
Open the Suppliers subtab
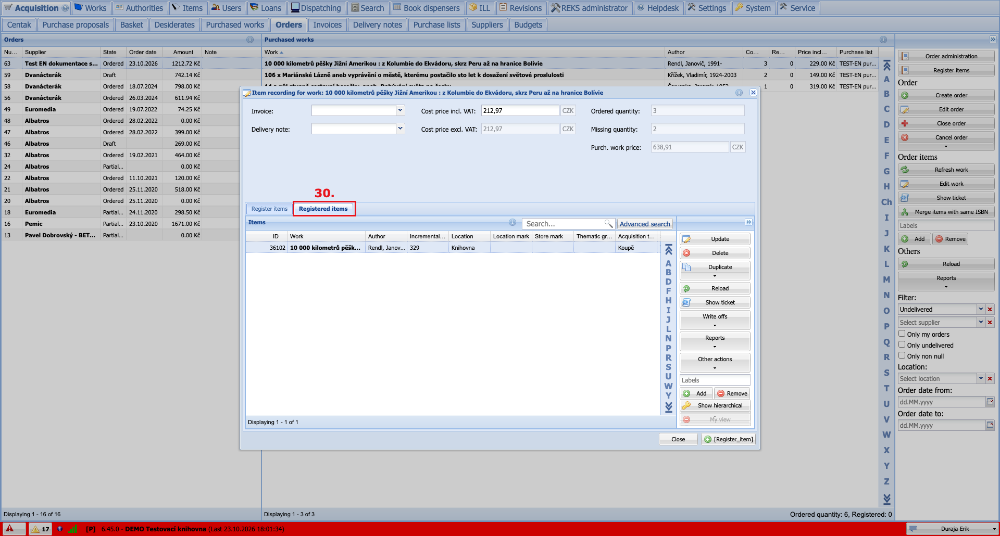click(x=487, y=25)
